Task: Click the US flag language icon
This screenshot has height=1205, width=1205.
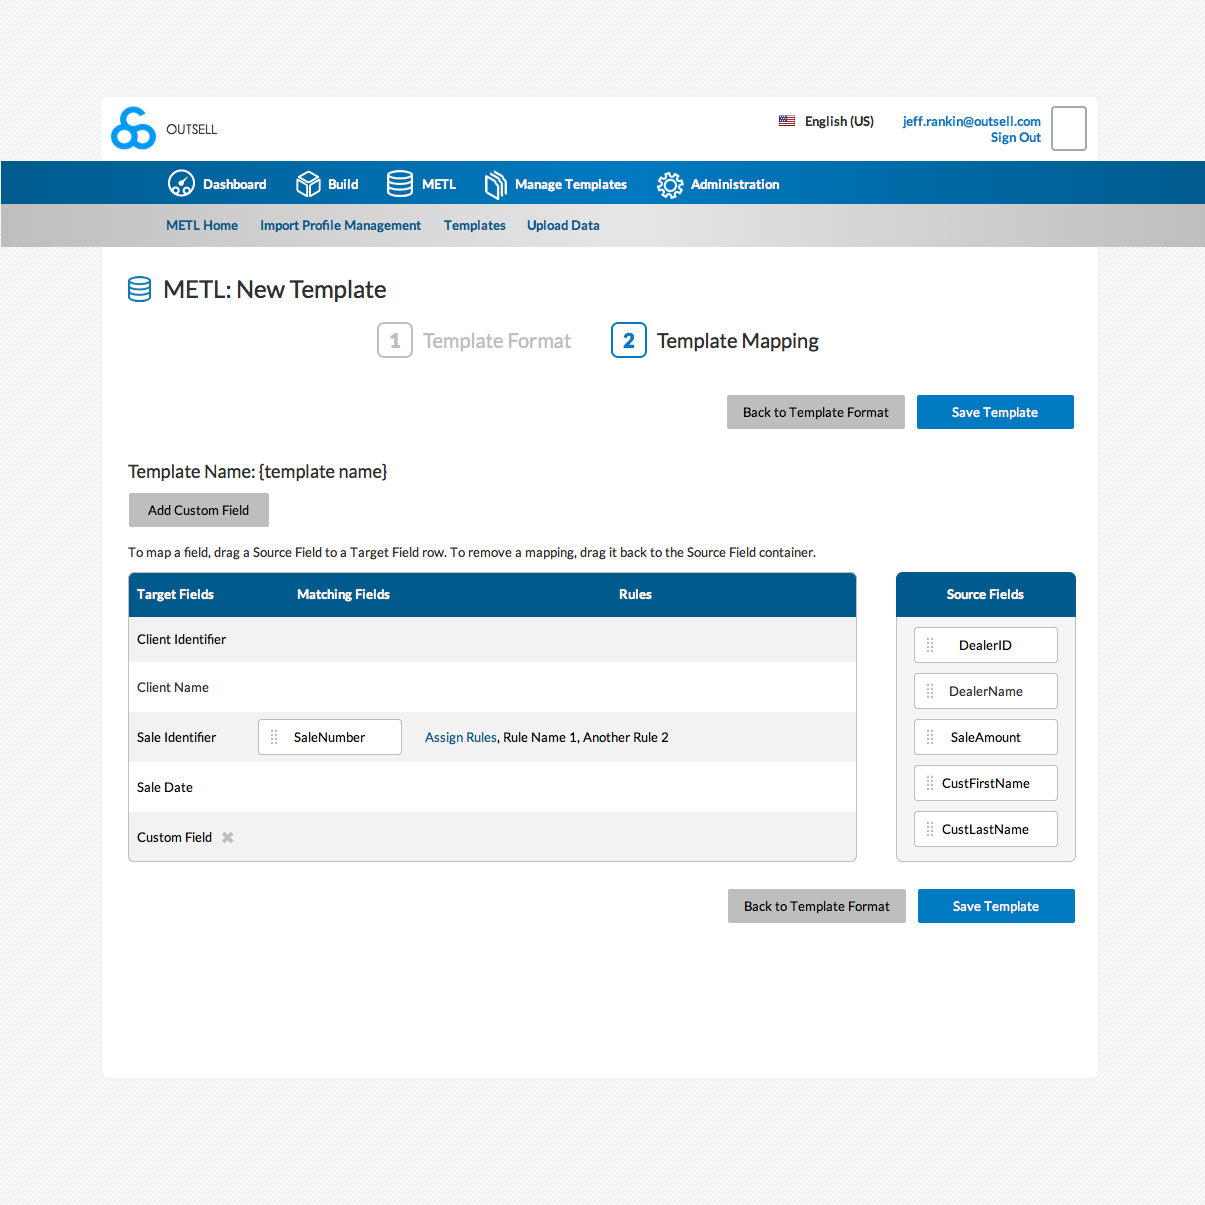Action: pyautogui.click(x=787, y=121)
